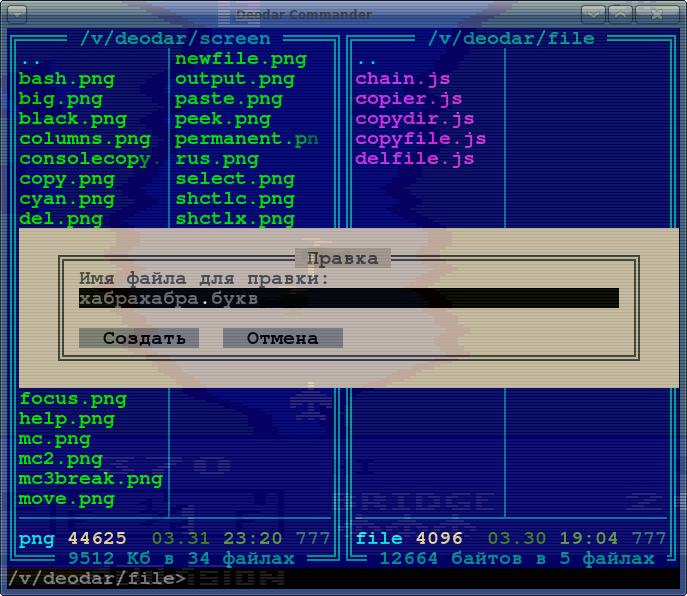687x596 pixels.
Task: Select the truncated consolecopy file
Action: pos(89,159)
